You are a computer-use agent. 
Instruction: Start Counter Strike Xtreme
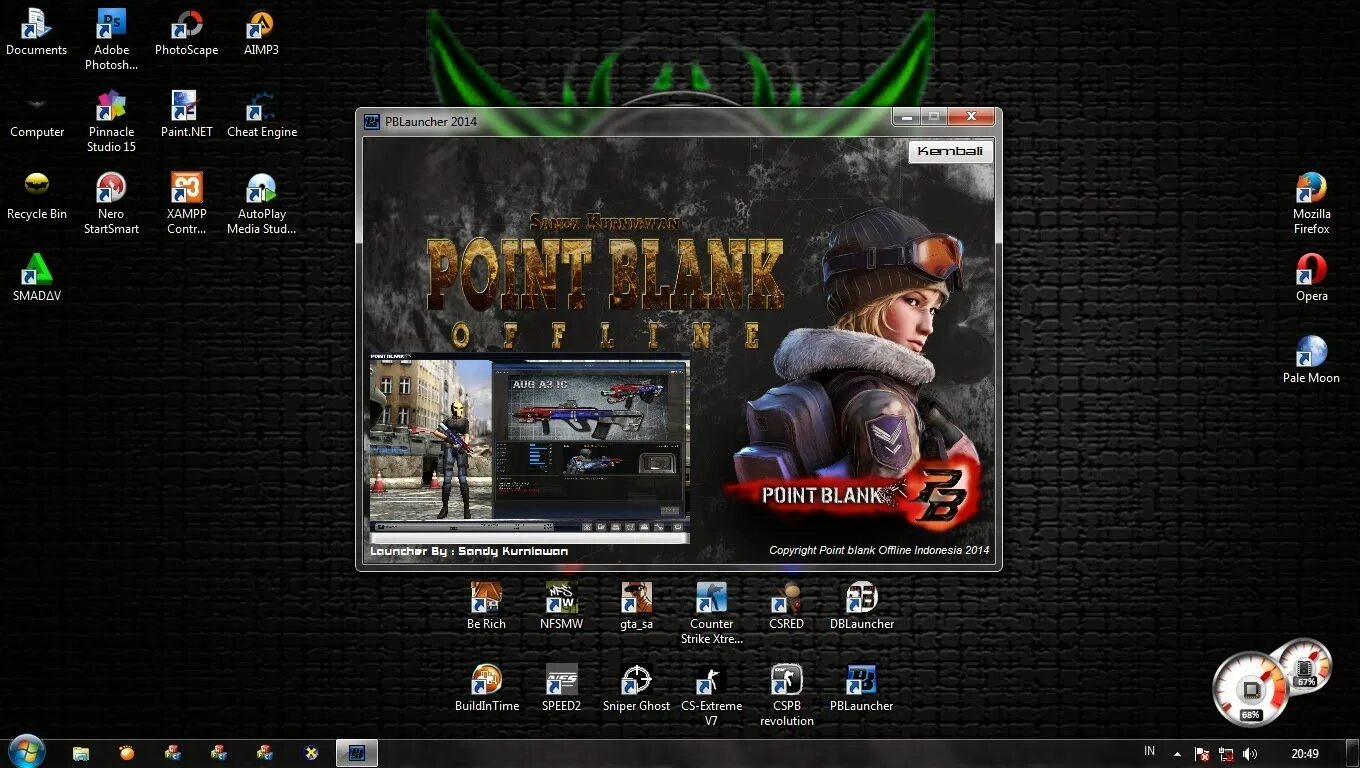(x=711, y=598)
